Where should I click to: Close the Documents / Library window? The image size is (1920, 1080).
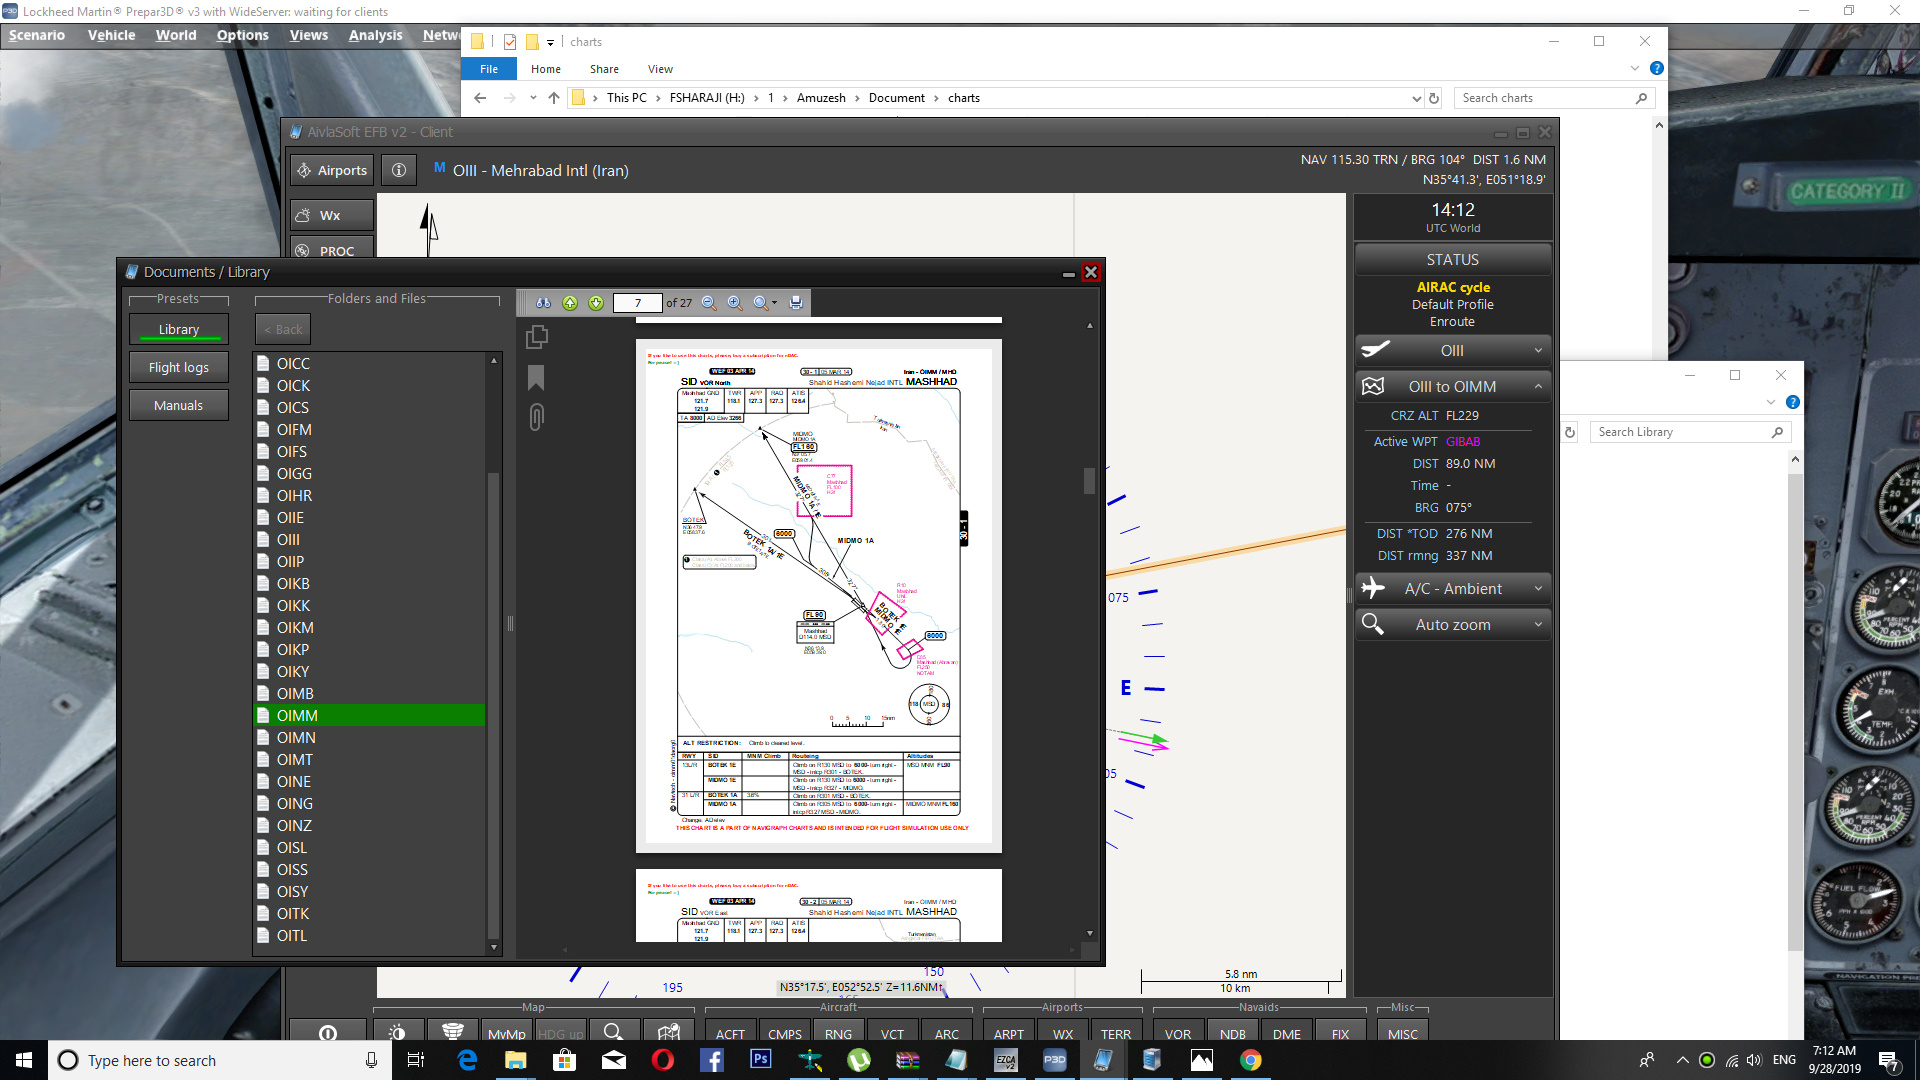pyautogui.click(x=1091, y=272)
